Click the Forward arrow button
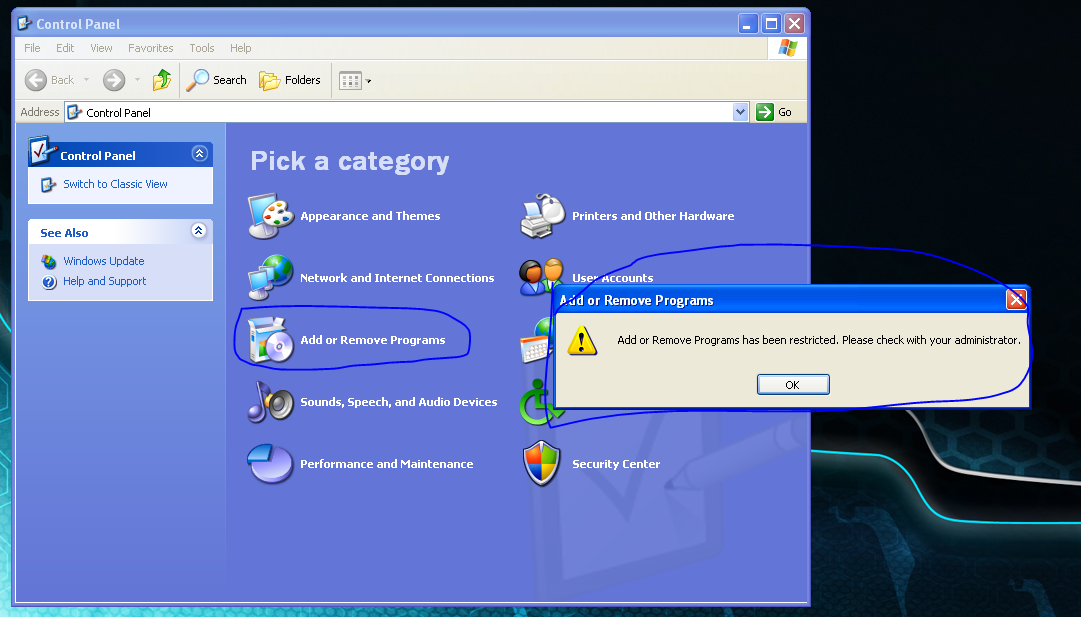The image size is (1081, 617). pos(114,80)
